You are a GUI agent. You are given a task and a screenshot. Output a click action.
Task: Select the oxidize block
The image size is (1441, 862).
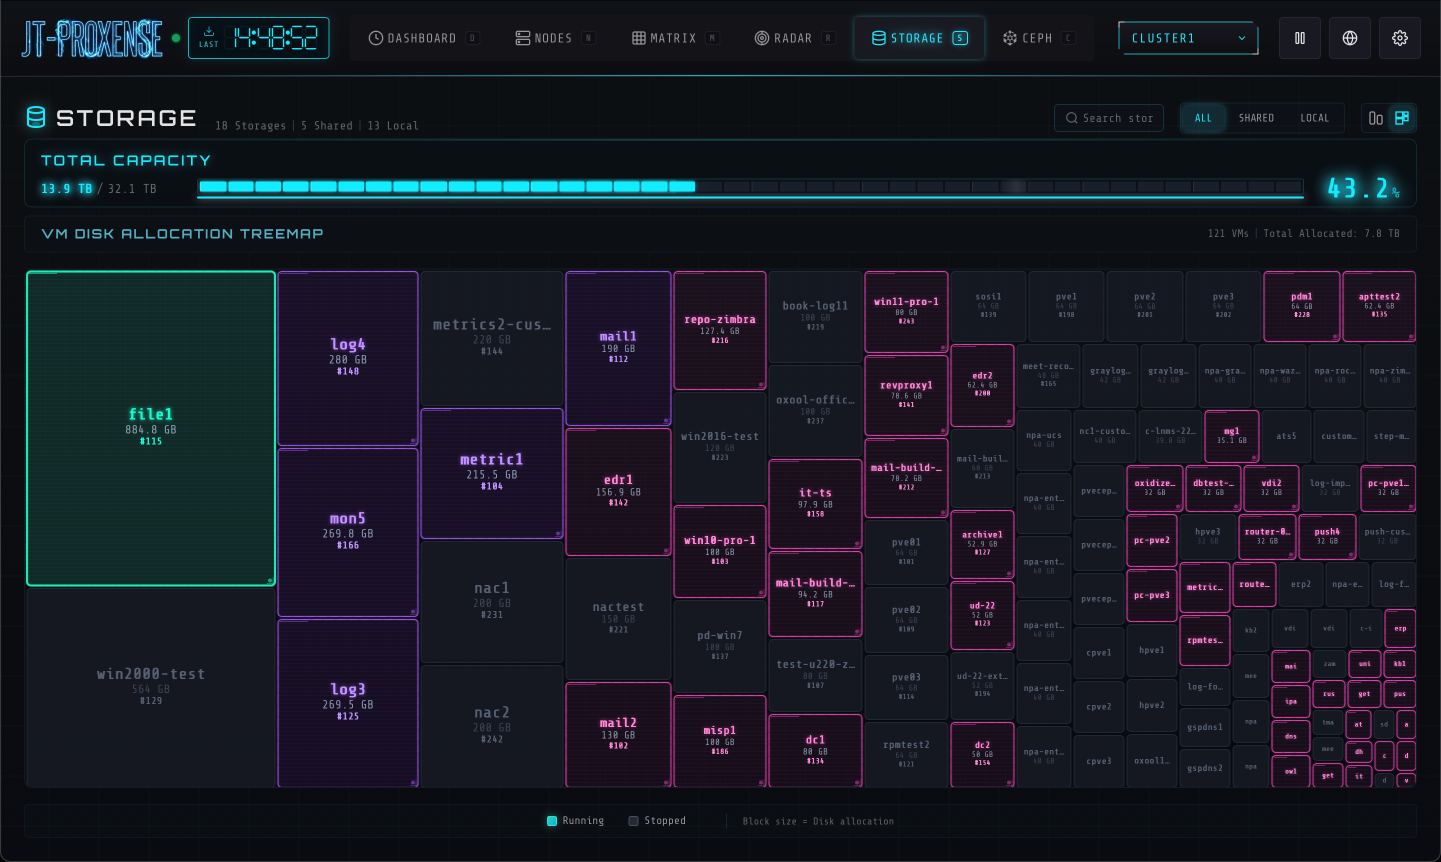pos(1155,488)
